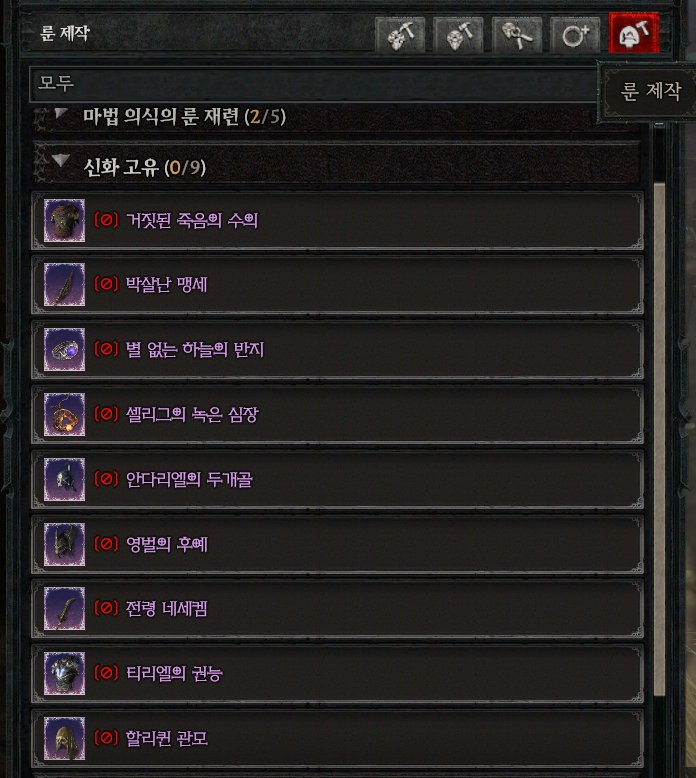Click the 별 없는 하늘의 반지 ring icon
Image resolution: width=696 pixels, height=778 pixels.
click(x=64, y=350)
